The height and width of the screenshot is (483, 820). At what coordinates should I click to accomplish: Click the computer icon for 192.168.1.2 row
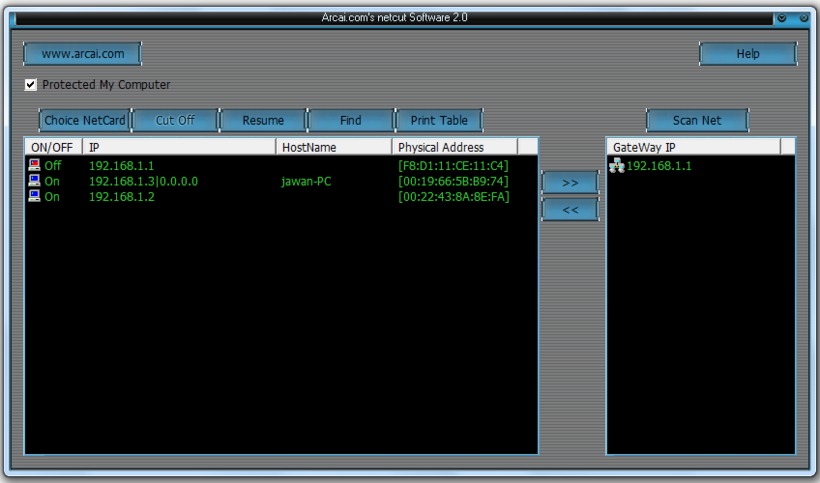tap(34, 196)
